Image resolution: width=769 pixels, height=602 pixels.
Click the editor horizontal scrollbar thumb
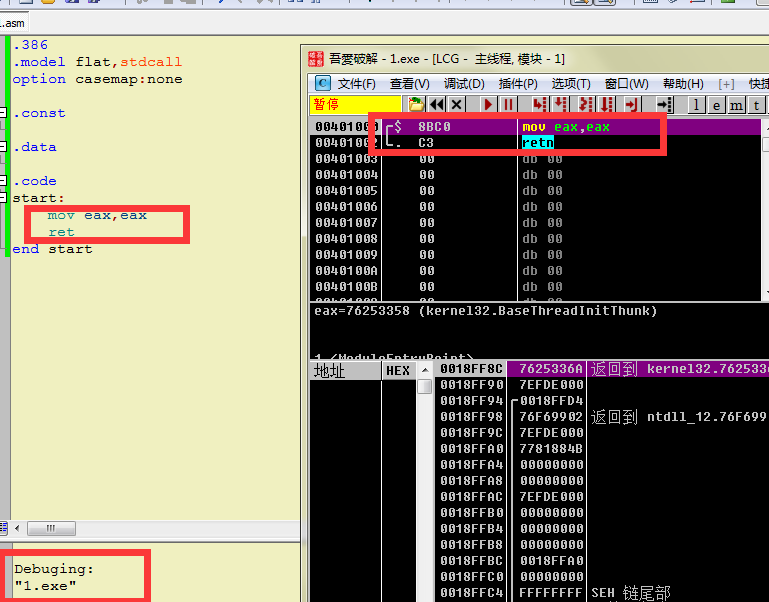(x=51, y=528)
